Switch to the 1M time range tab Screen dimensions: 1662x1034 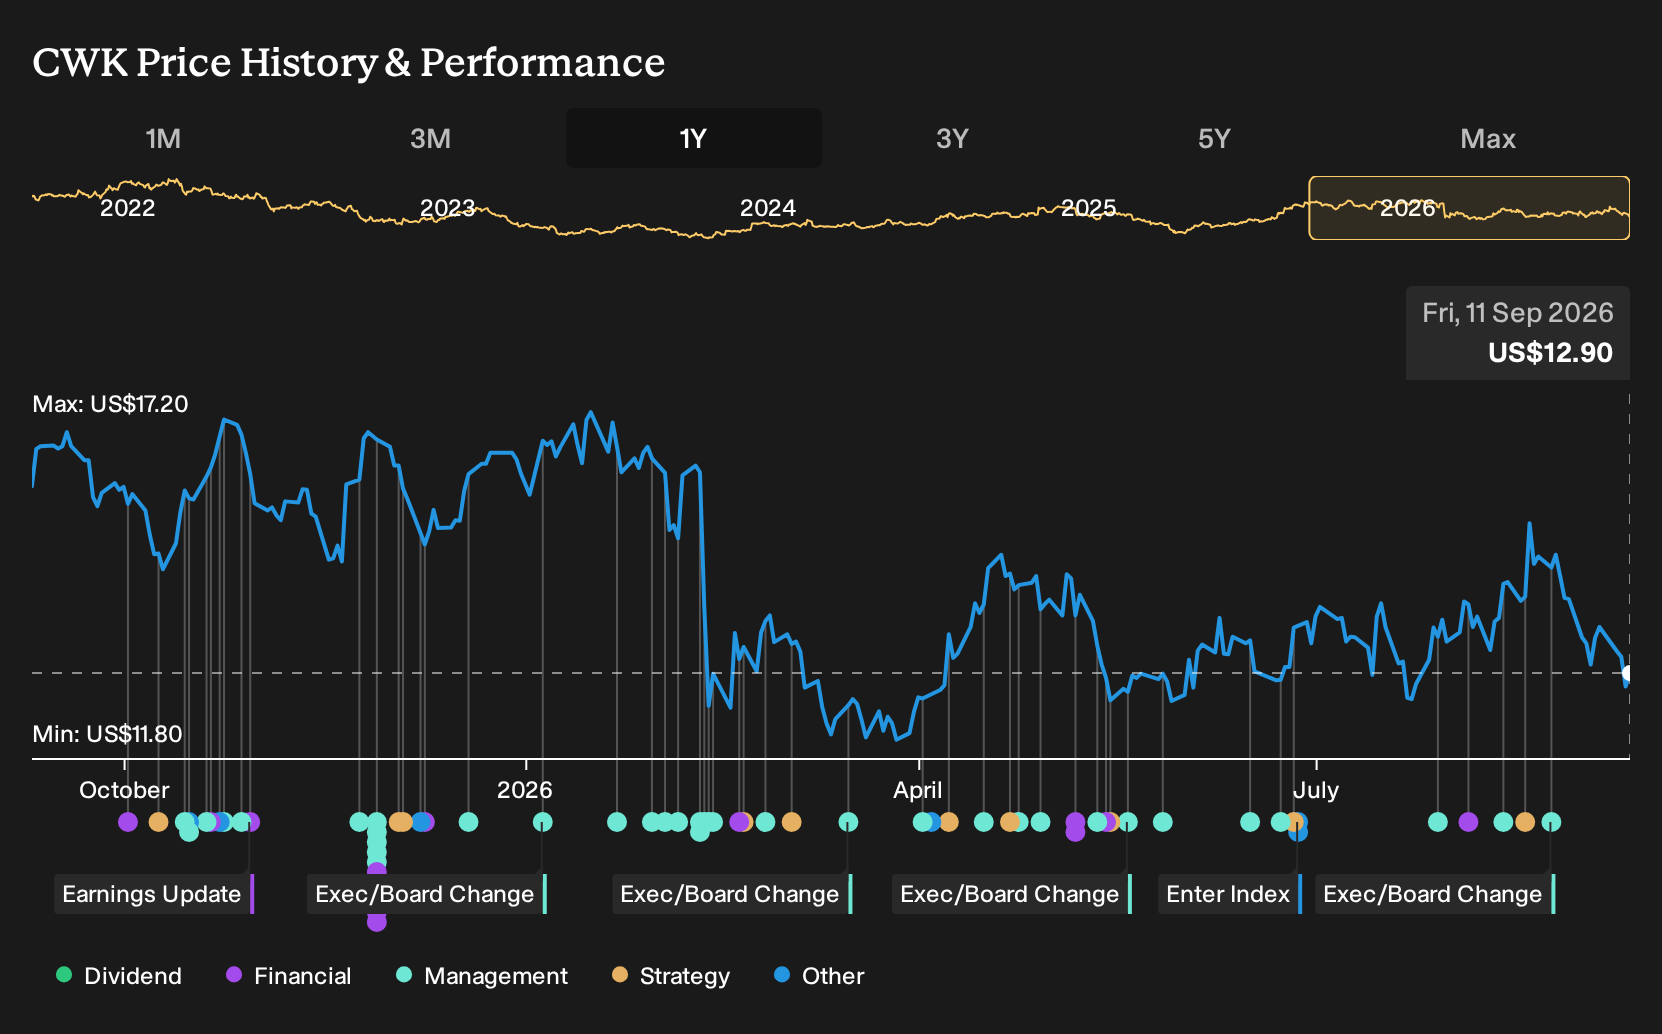coord(163,138)
